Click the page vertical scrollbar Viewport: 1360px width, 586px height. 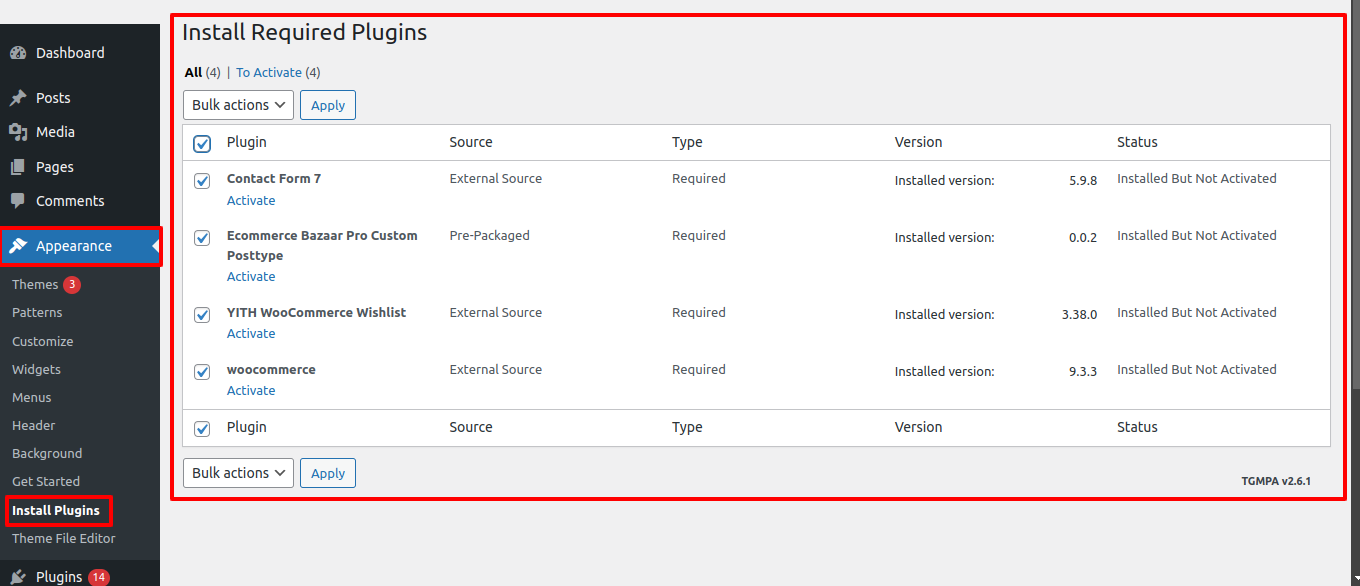pyautogui.click(x=1355, y=200)
